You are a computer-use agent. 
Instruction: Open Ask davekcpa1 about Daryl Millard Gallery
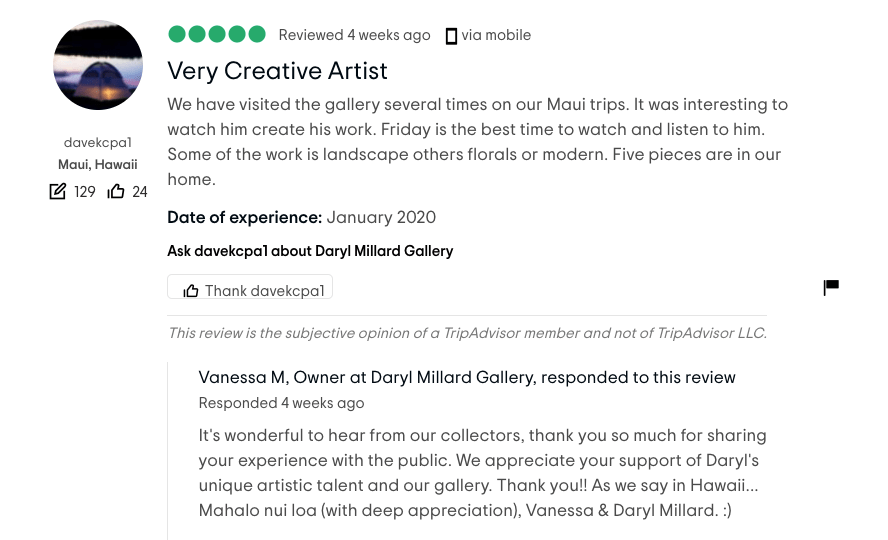click(x=310, y=251)
